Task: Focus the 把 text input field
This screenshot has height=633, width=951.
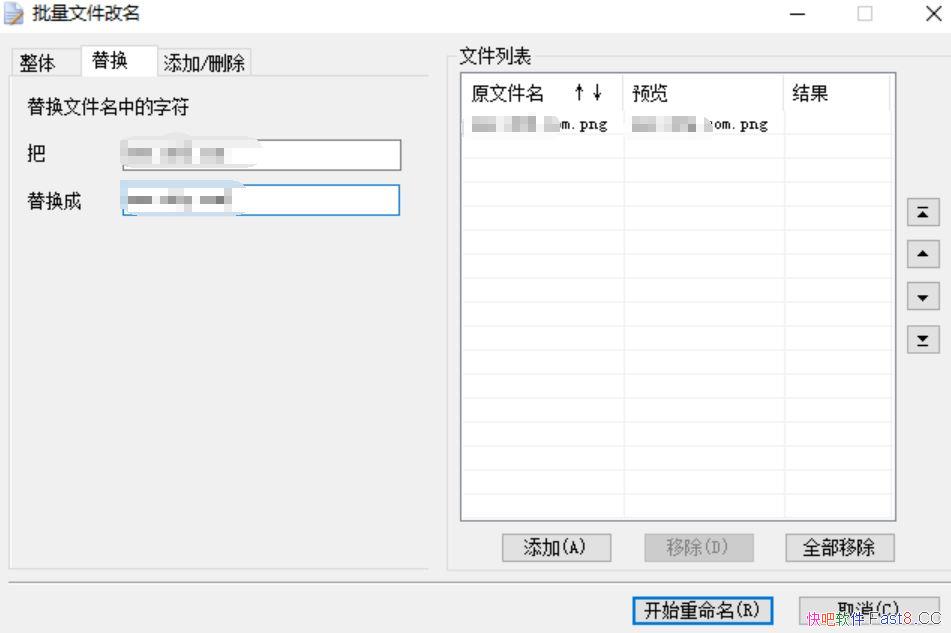Action: coord(261,155)
